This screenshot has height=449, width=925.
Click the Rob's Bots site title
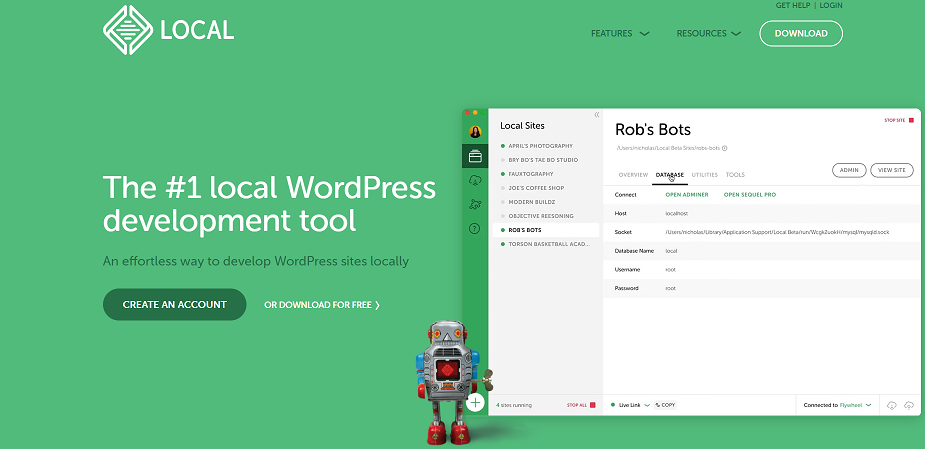[653, 129]
